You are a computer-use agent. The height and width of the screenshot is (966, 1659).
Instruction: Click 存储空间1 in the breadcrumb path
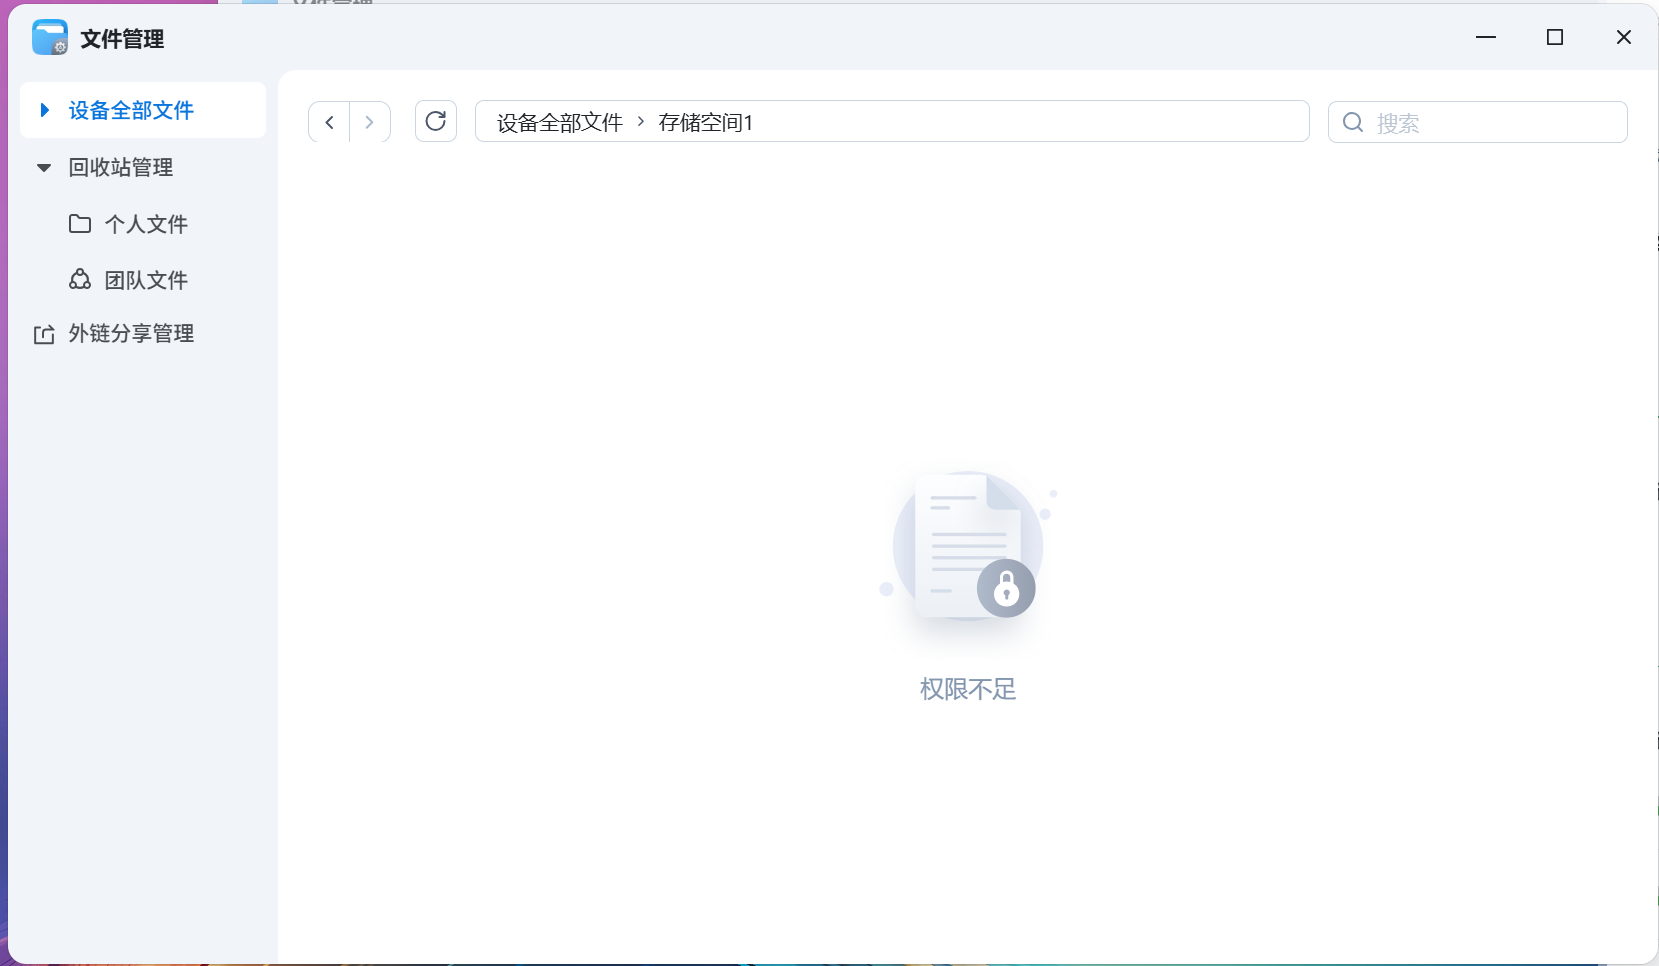(x=706, y=122)
